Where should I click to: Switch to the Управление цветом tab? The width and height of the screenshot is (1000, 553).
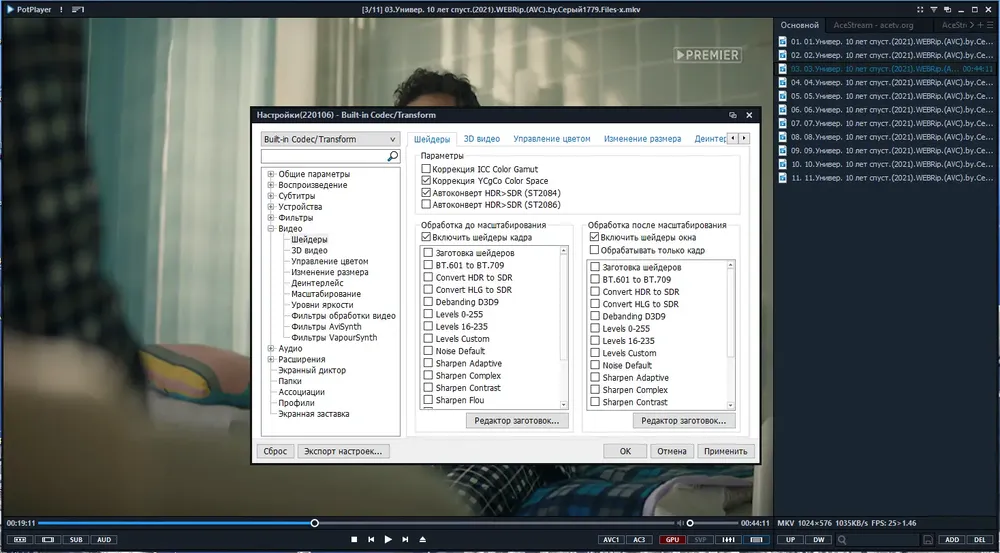pyautogui.click(x=552, y=138)
